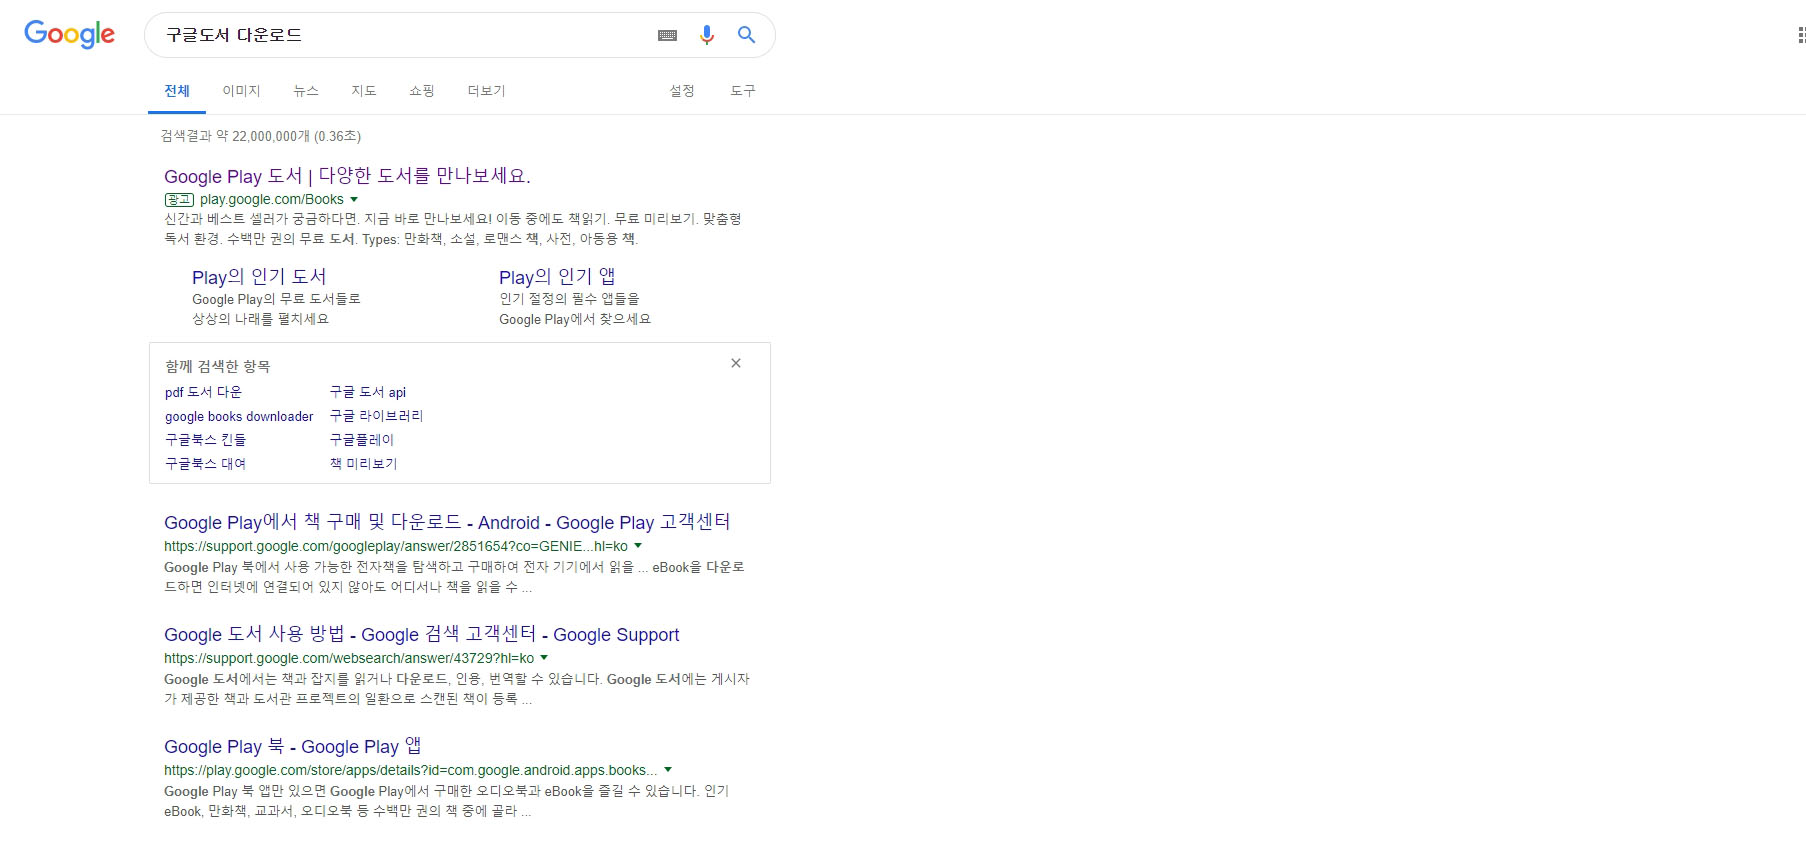Open Google Play에서 책 구매 및 다운로드 result
Viewport: 1806px width, 842px height.
point(447,522)
